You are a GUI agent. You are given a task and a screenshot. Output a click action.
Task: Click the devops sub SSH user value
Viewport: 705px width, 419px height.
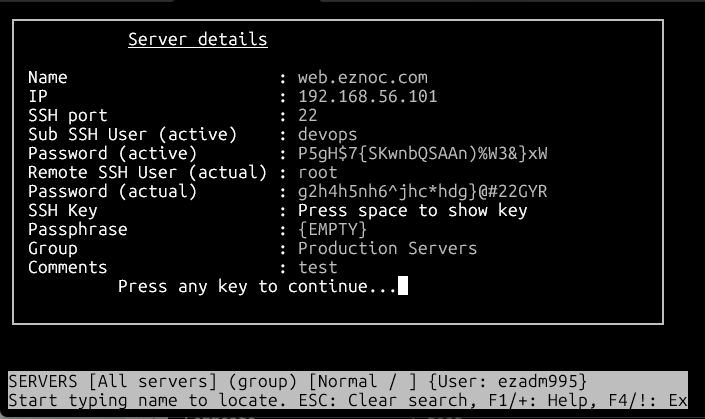[327, 135]
